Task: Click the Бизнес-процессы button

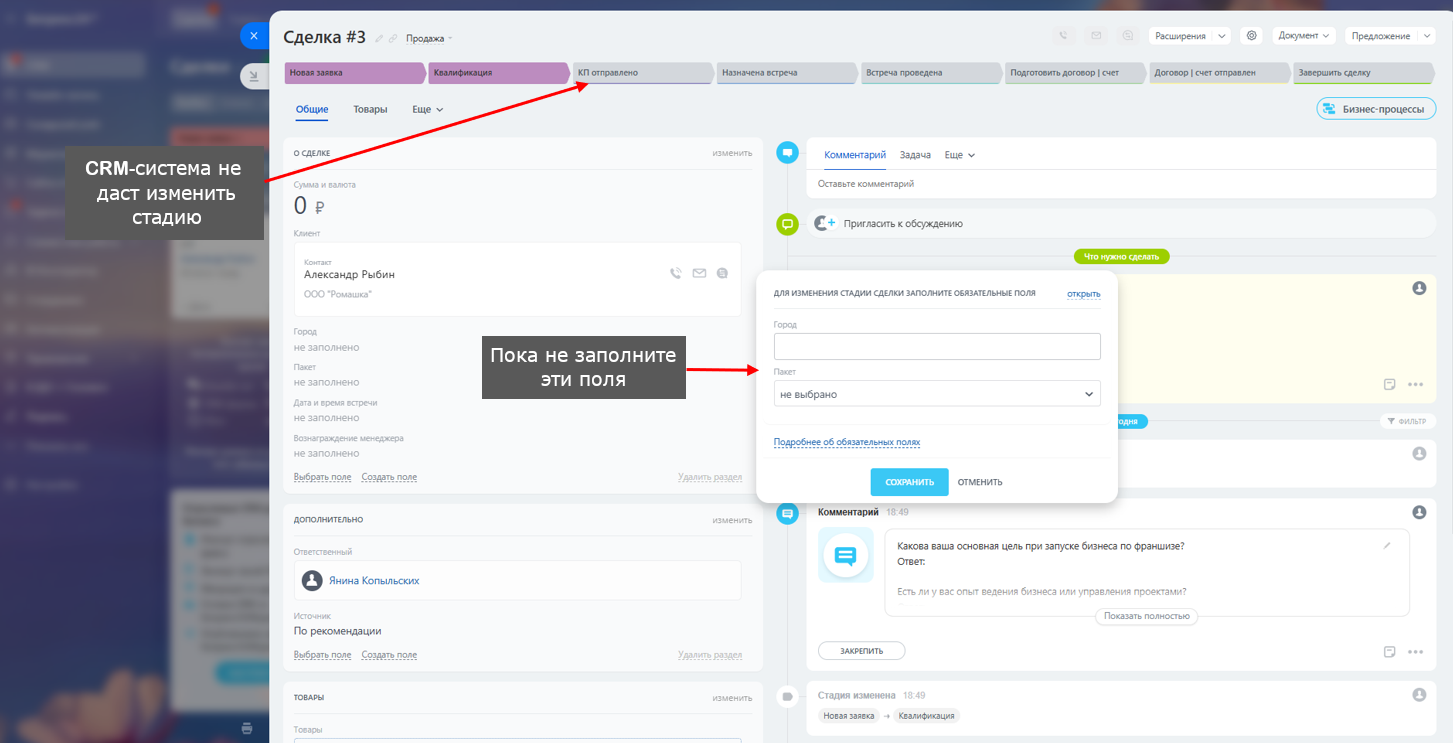Action: click(1376, 109)
